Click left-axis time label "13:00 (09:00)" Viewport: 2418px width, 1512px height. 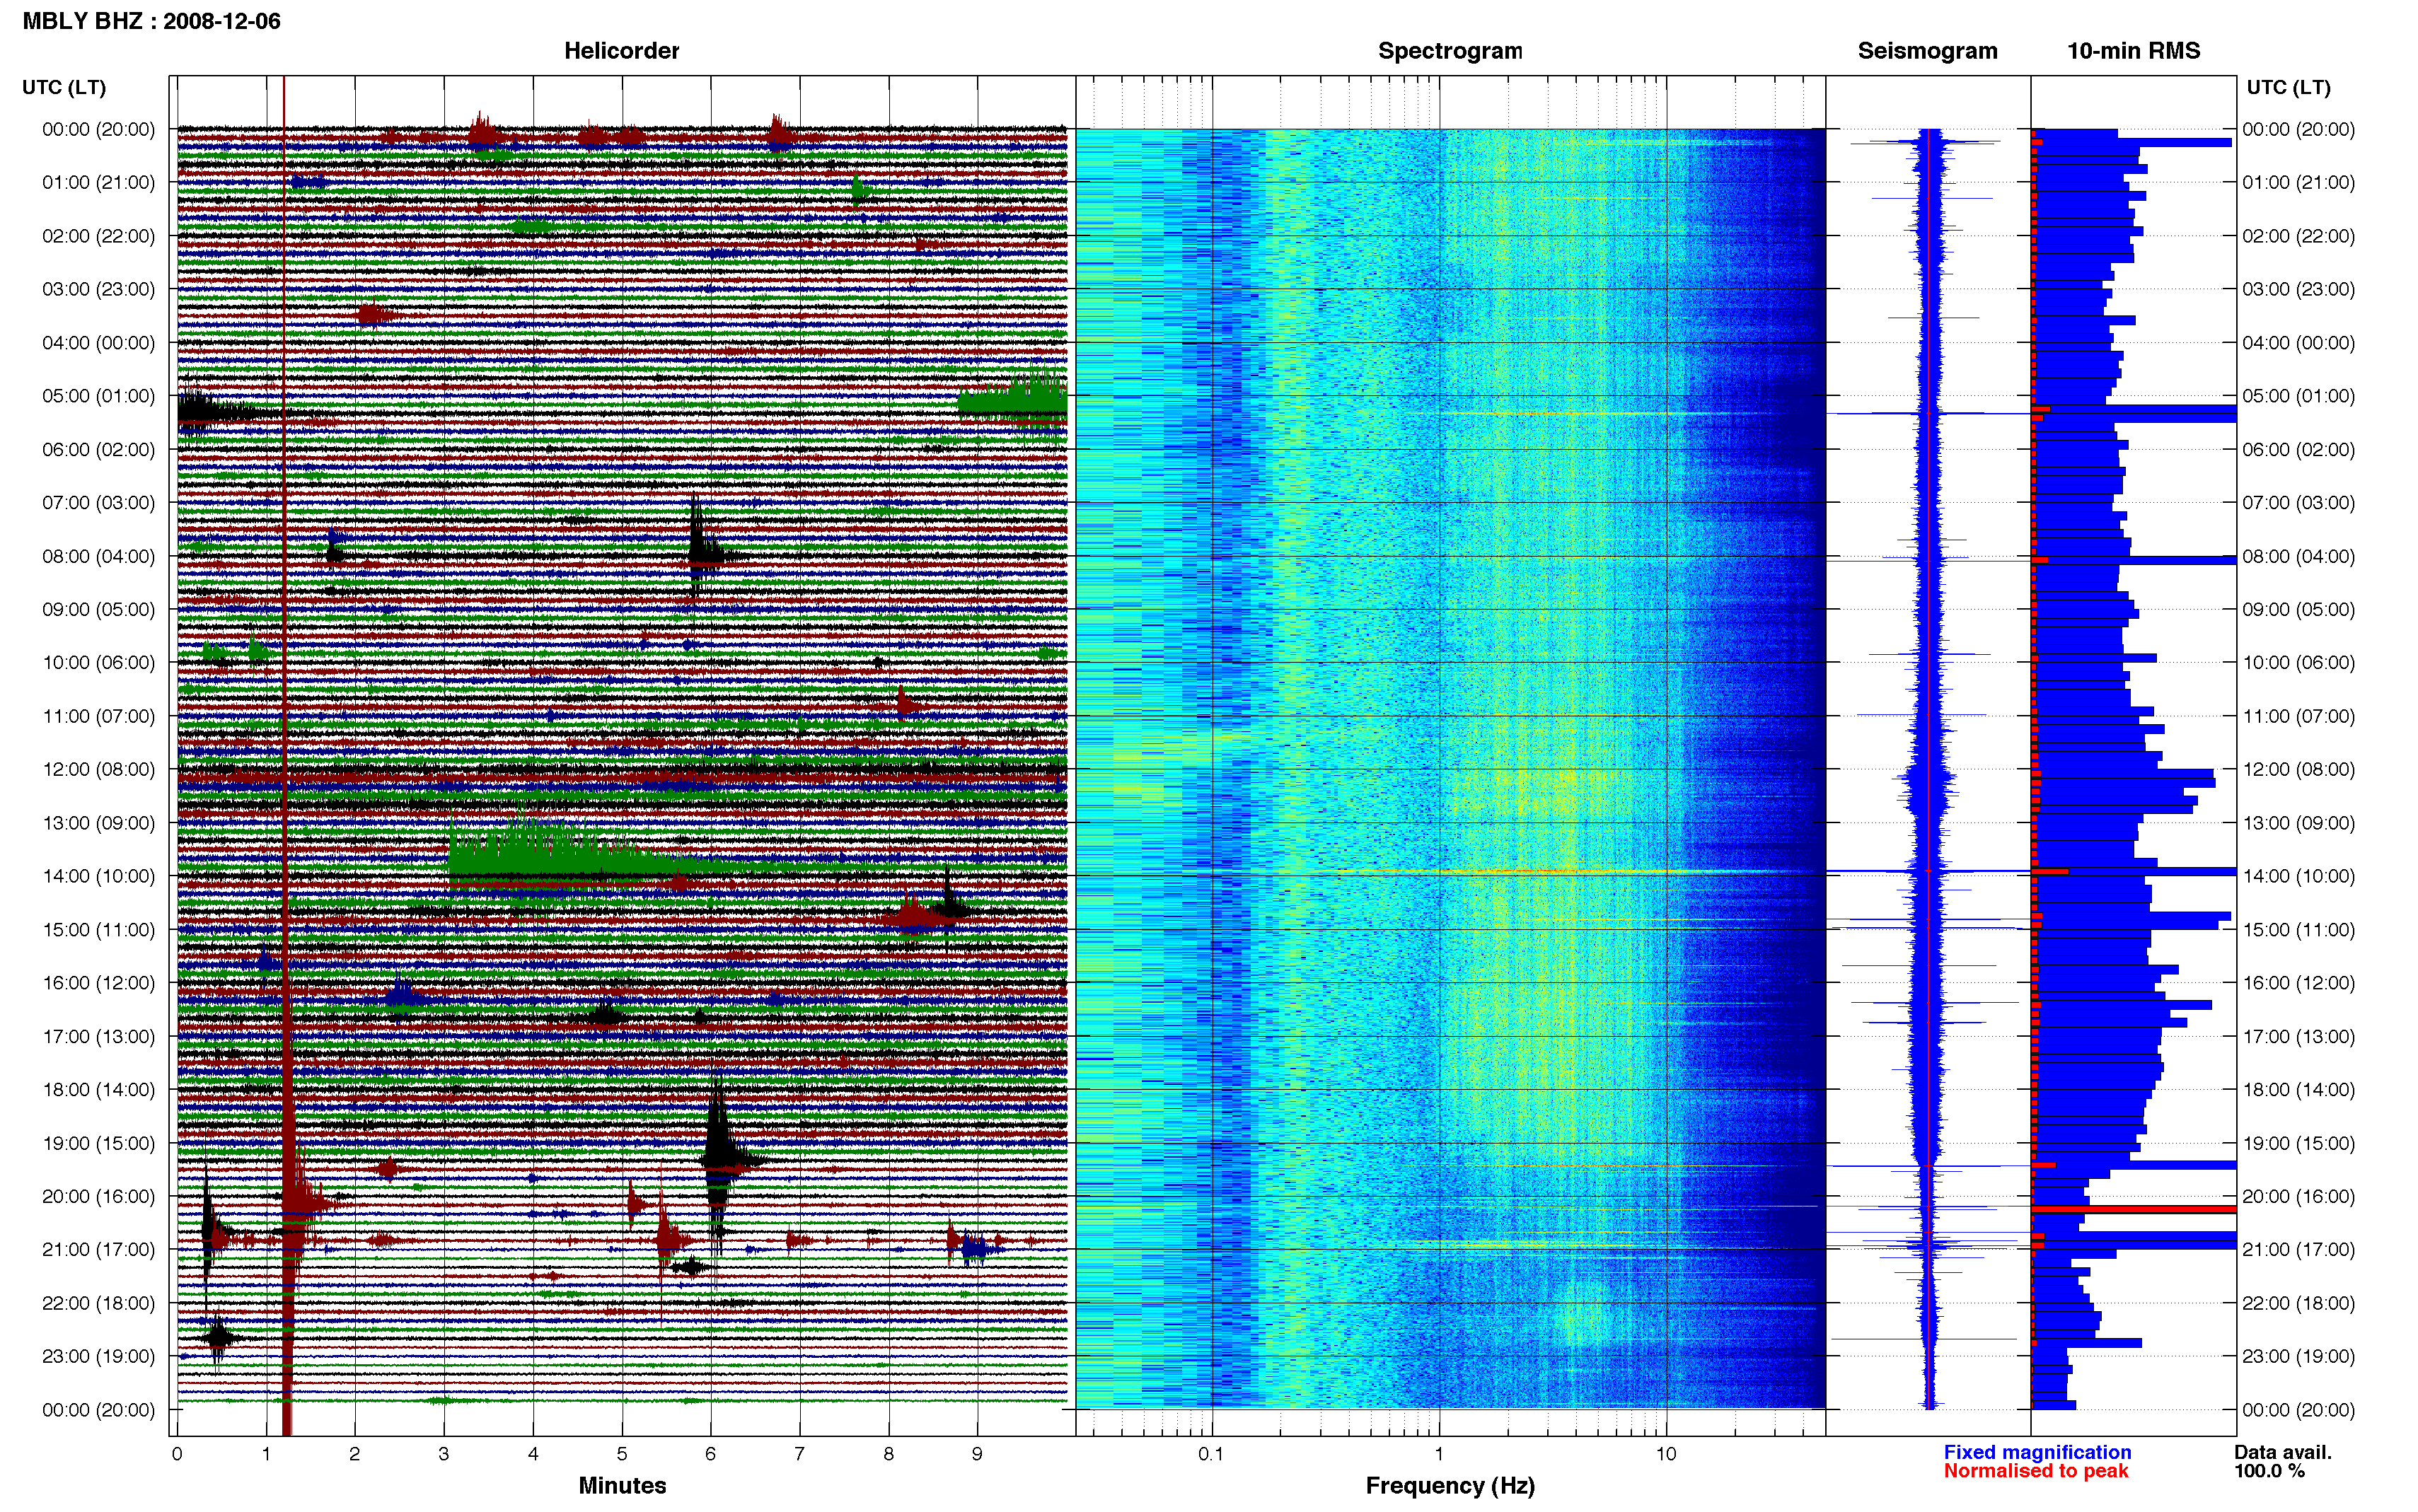[x=98, y=823]
